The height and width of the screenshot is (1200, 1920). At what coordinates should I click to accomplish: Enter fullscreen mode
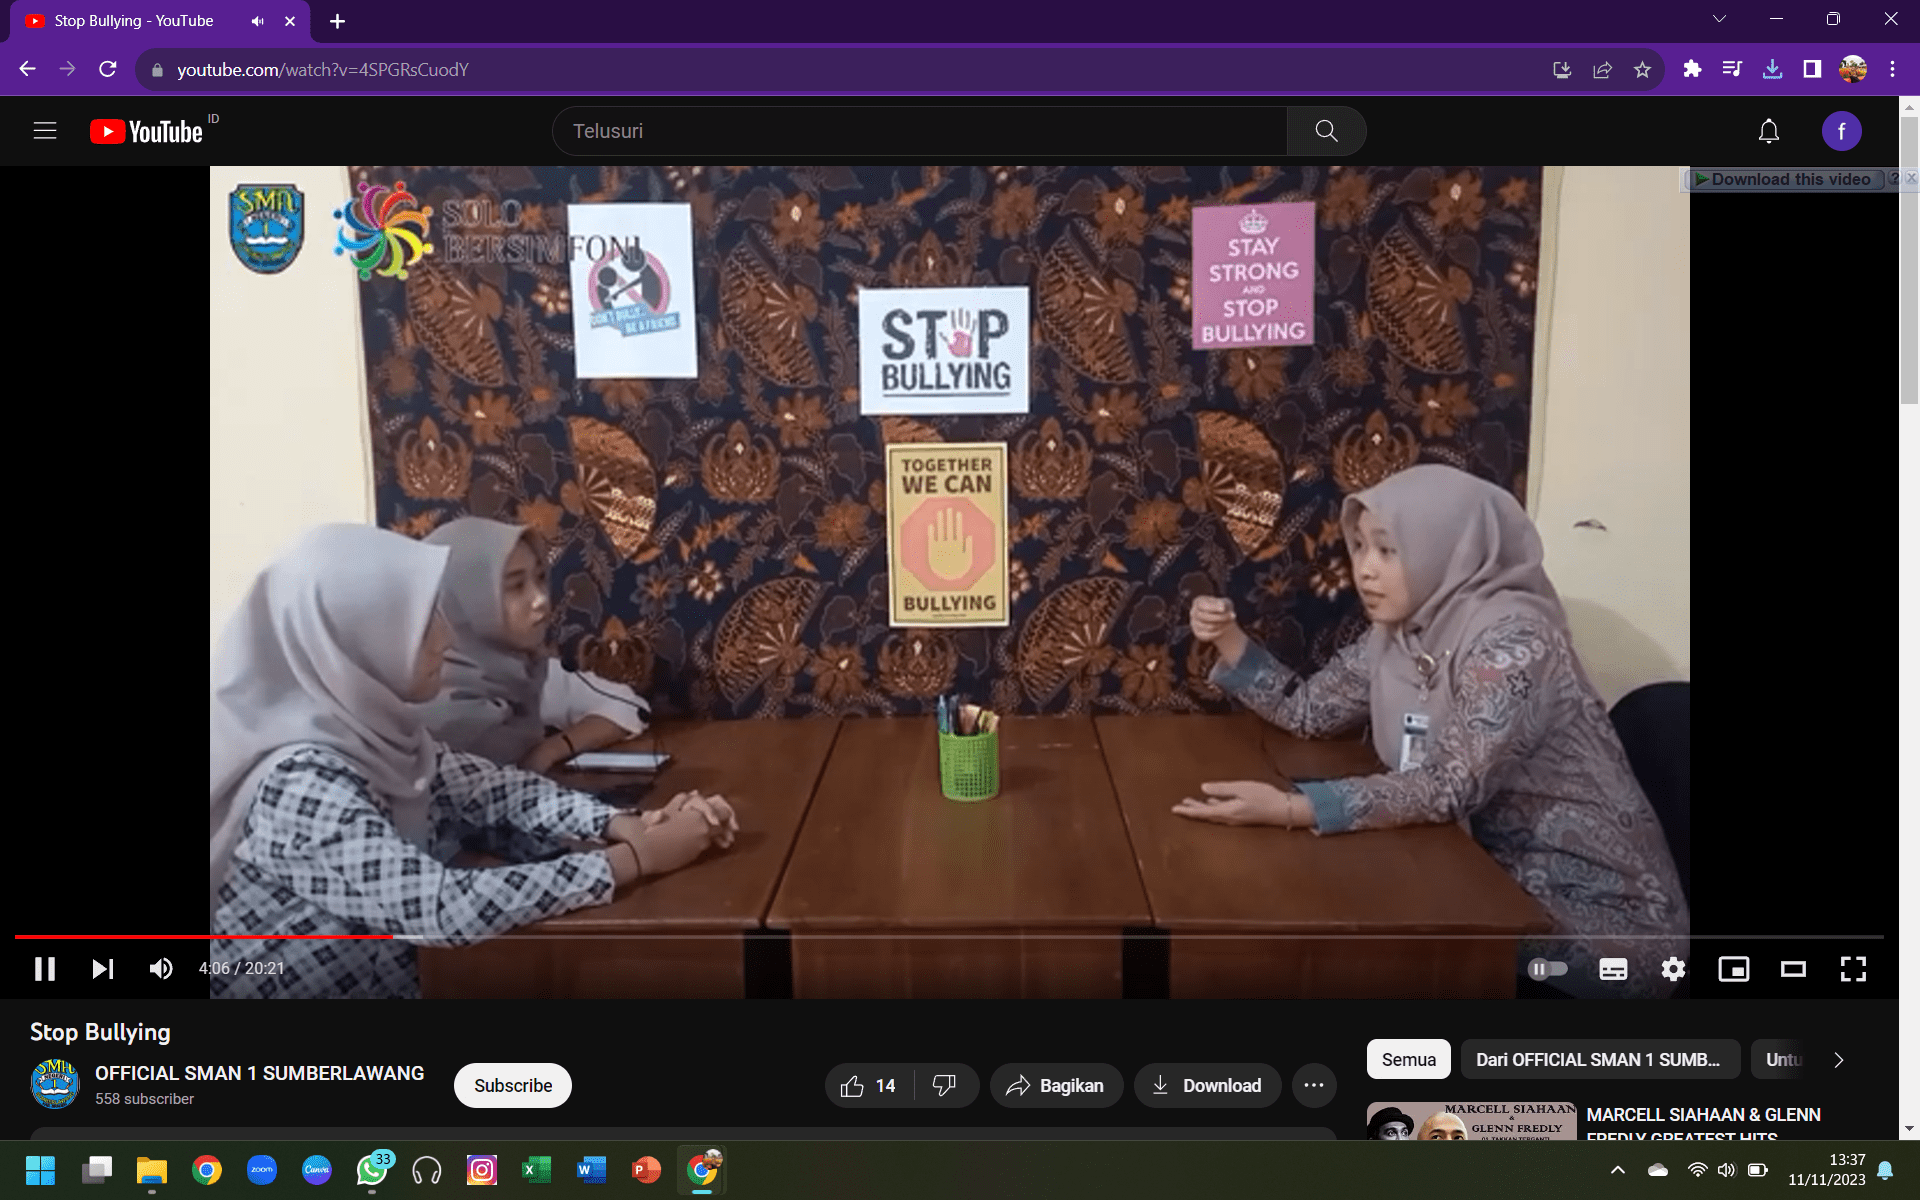tap(1853, 968)
